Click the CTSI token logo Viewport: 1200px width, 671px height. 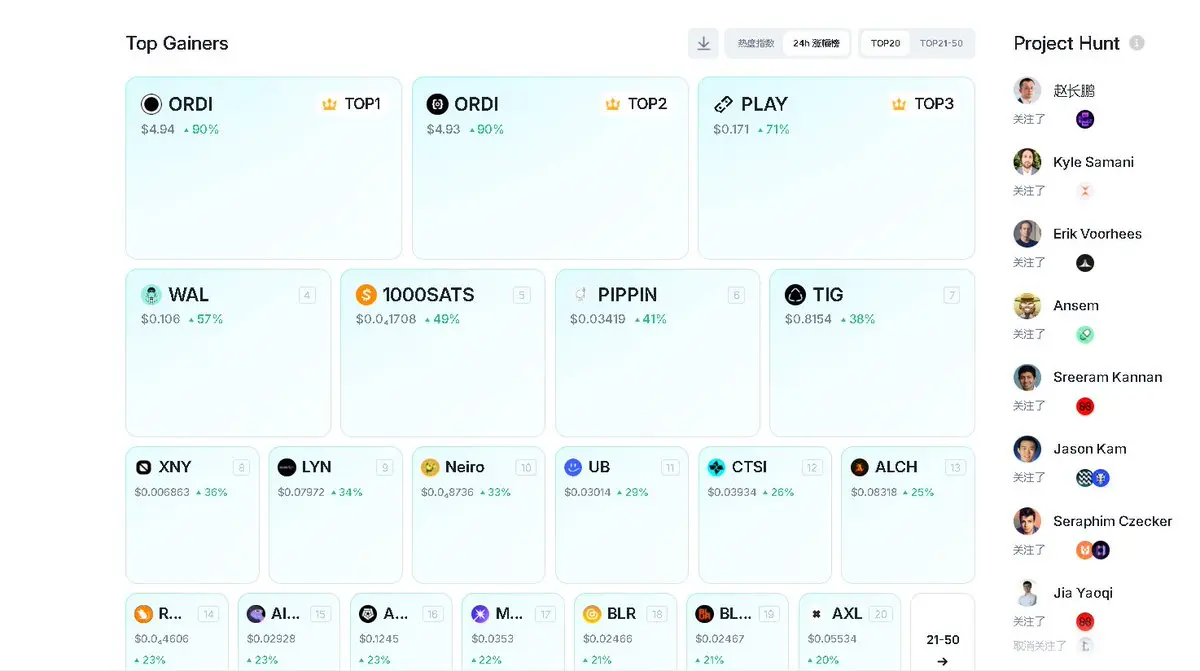click(716, 467)
